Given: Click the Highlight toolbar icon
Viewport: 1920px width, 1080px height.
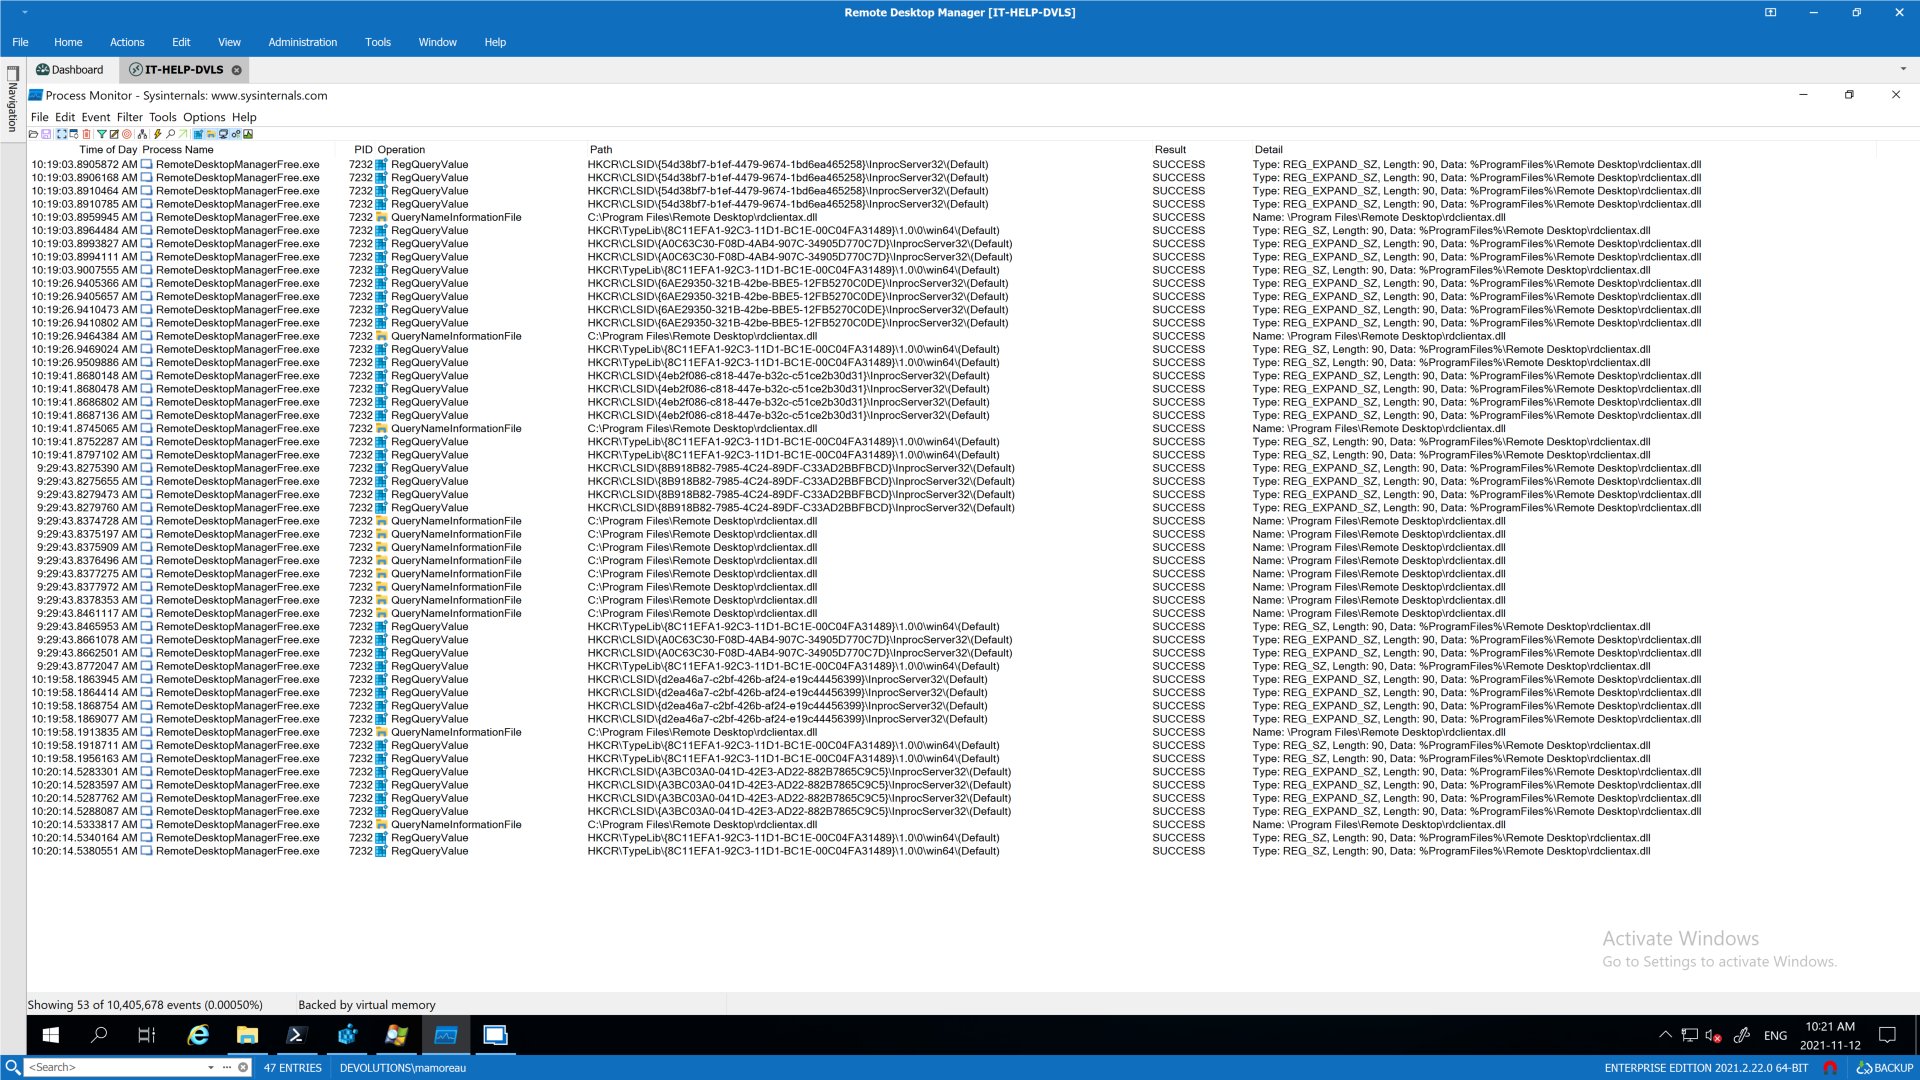Looking at the screenshot, I should [114, 134].
